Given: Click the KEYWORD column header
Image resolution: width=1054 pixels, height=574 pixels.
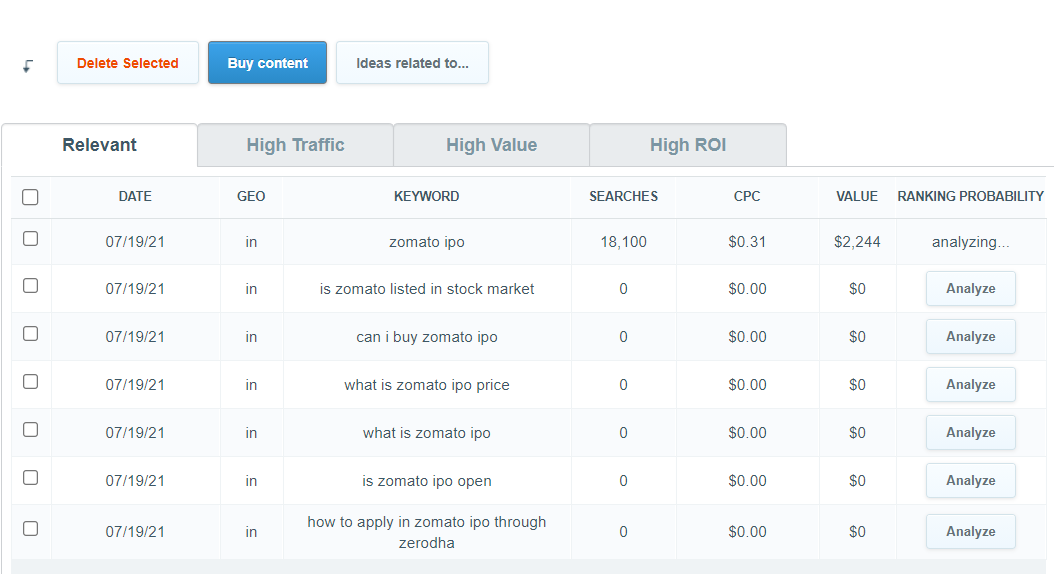Looking at the screenshot, I should click(x=427, y=197).
